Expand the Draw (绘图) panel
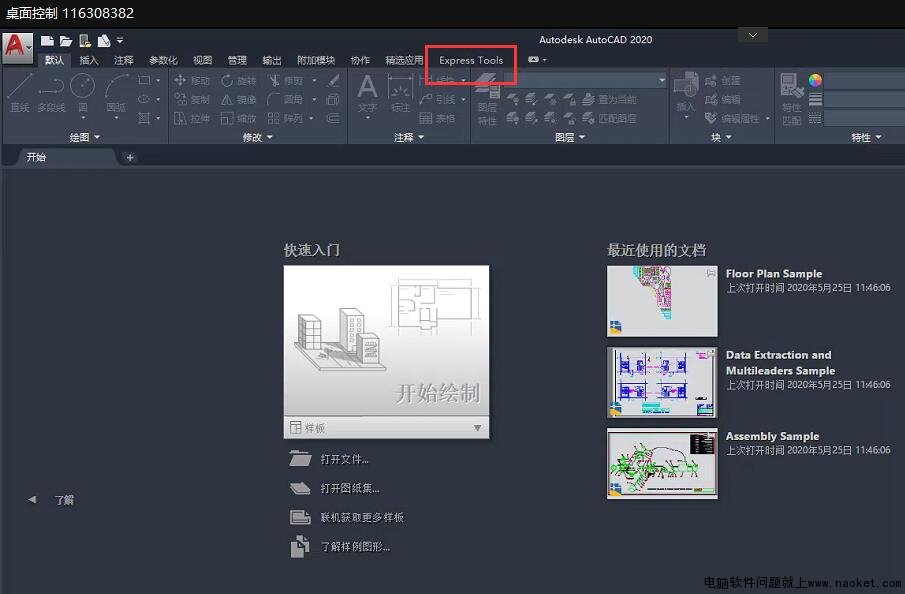Viewport: 905px width, 594px height. (x=85, y=137)
